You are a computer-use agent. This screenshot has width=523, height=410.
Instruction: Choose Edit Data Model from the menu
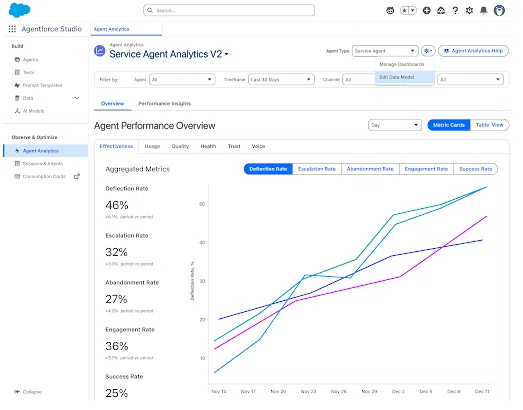[405, 77]
